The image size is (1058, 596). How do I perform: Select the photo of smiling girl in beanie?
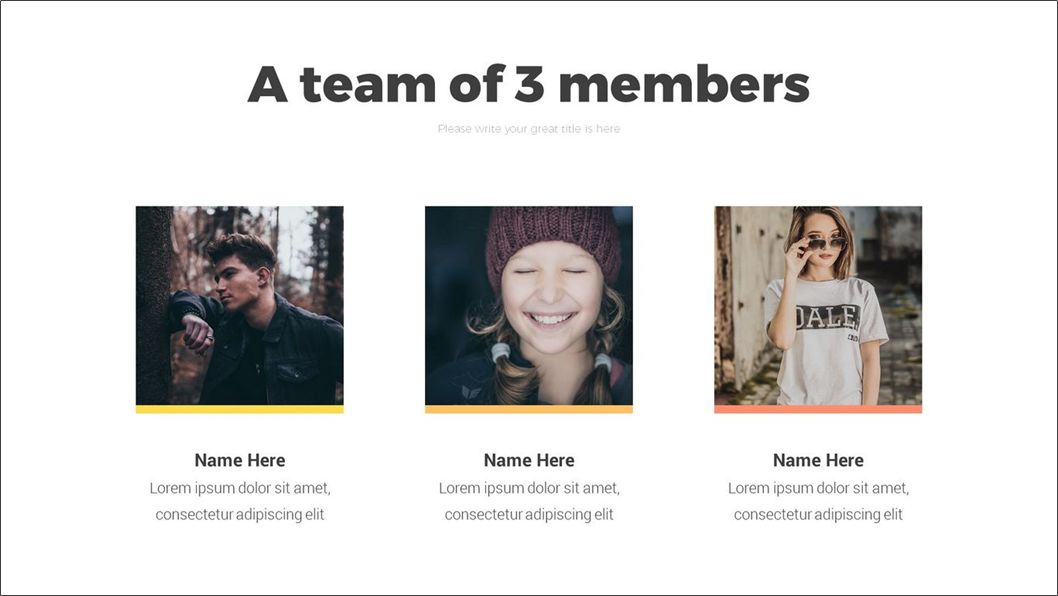(x=529, y=306)
